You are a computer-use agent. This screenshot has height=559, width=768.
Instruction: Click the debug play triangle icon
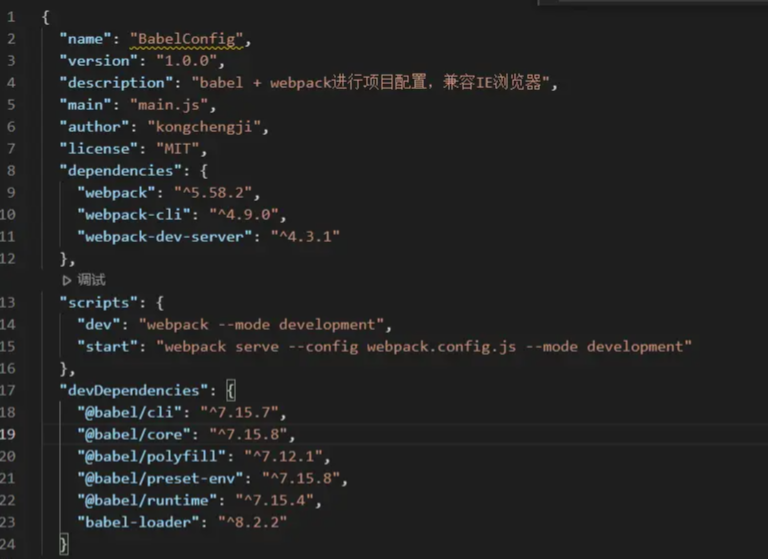tap(67, 280)
